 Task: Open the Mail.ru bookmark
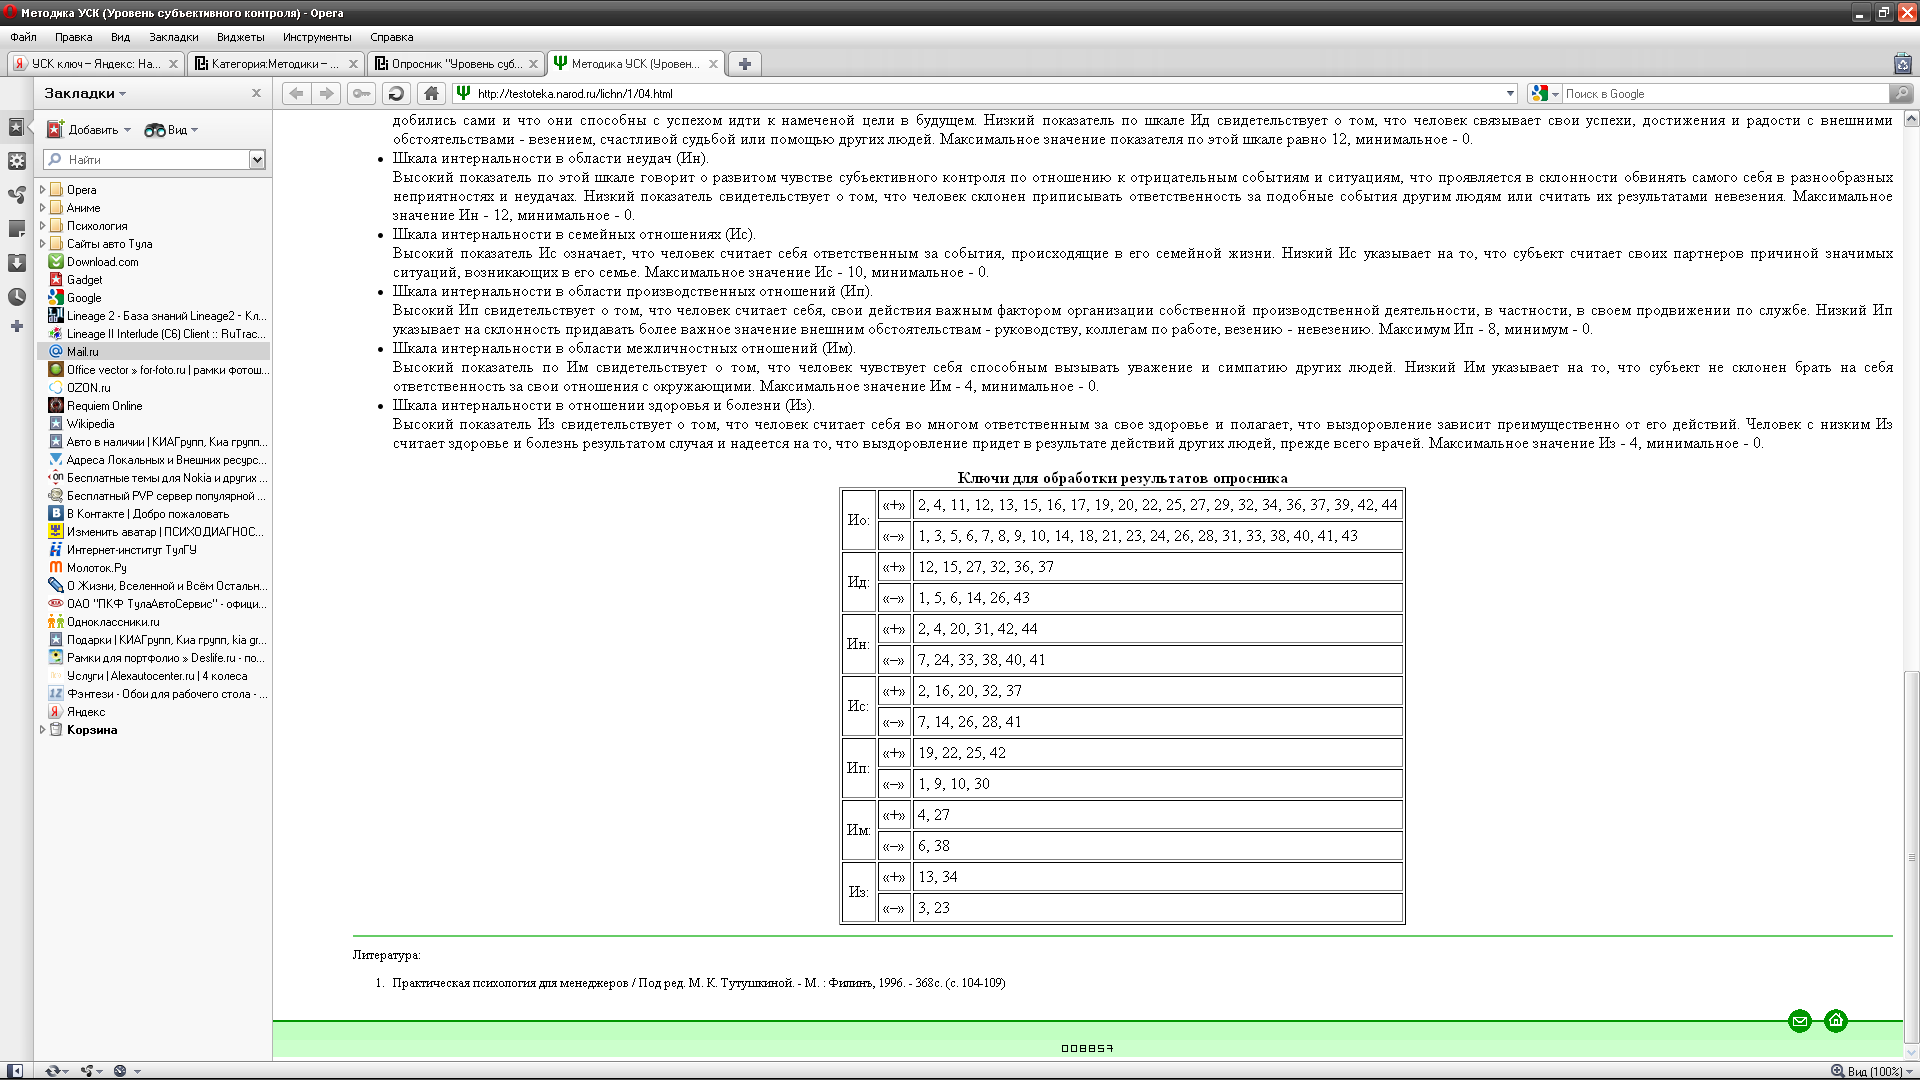click(82, 352)
